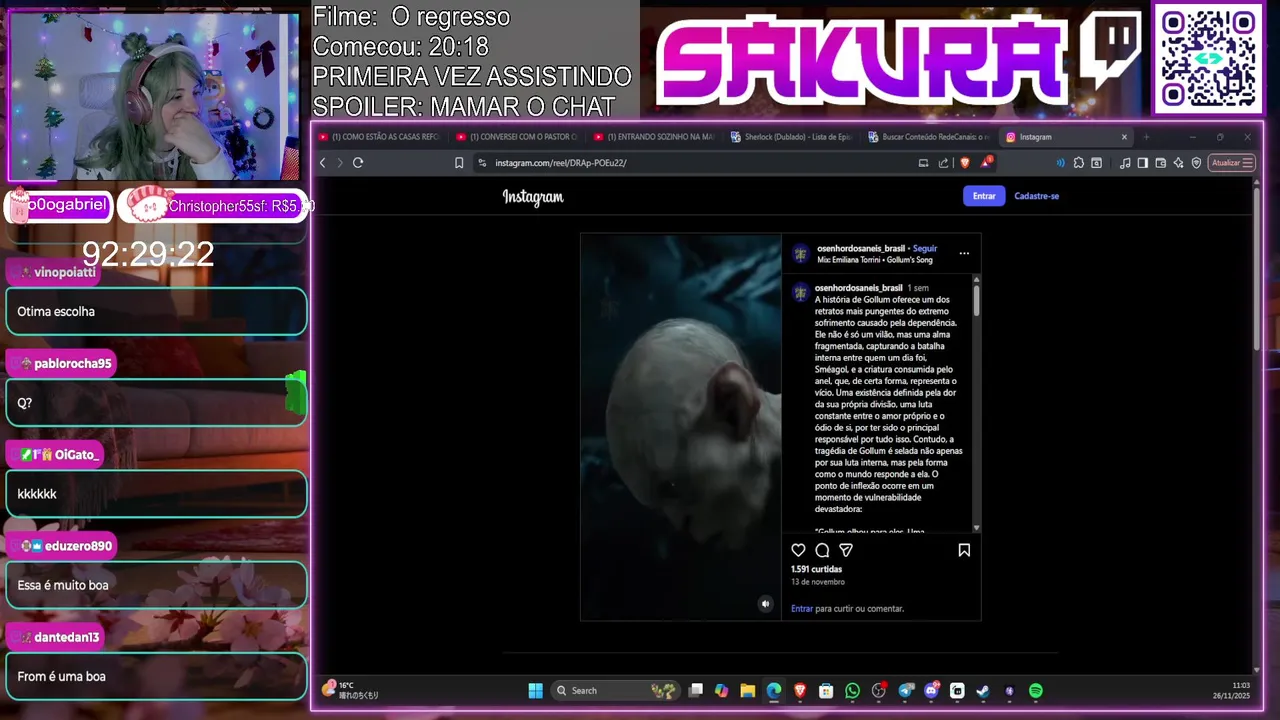Open the Brave VPN shield icon
Image resolution: width=1280 pixels, height=720 pixels.
pyautogui.click(x=1196, y=163)
